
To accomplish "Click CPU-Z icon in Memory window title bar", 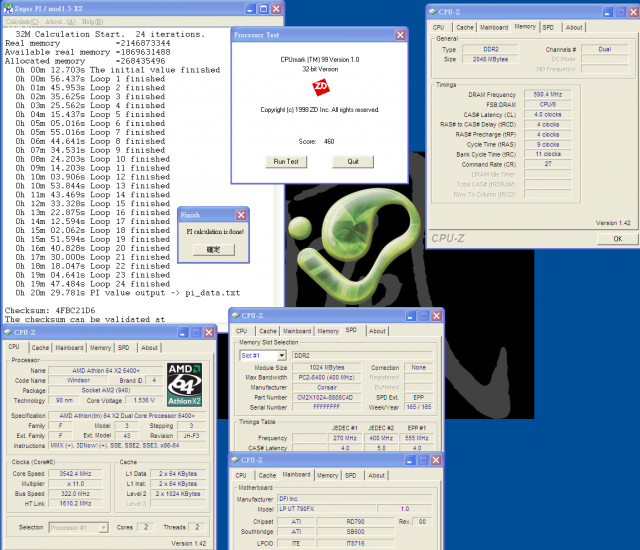I will [x=432, y=12].
